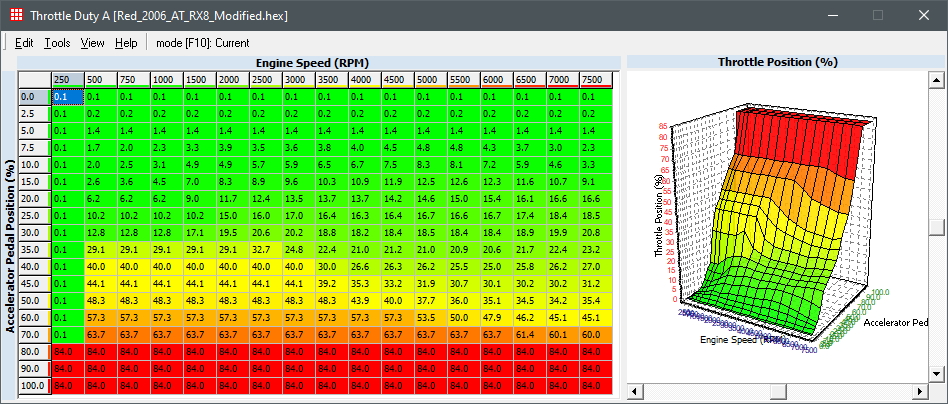
Task: Click the graph vertical scrollbar thumb
Action: click(x=937, y=227)
